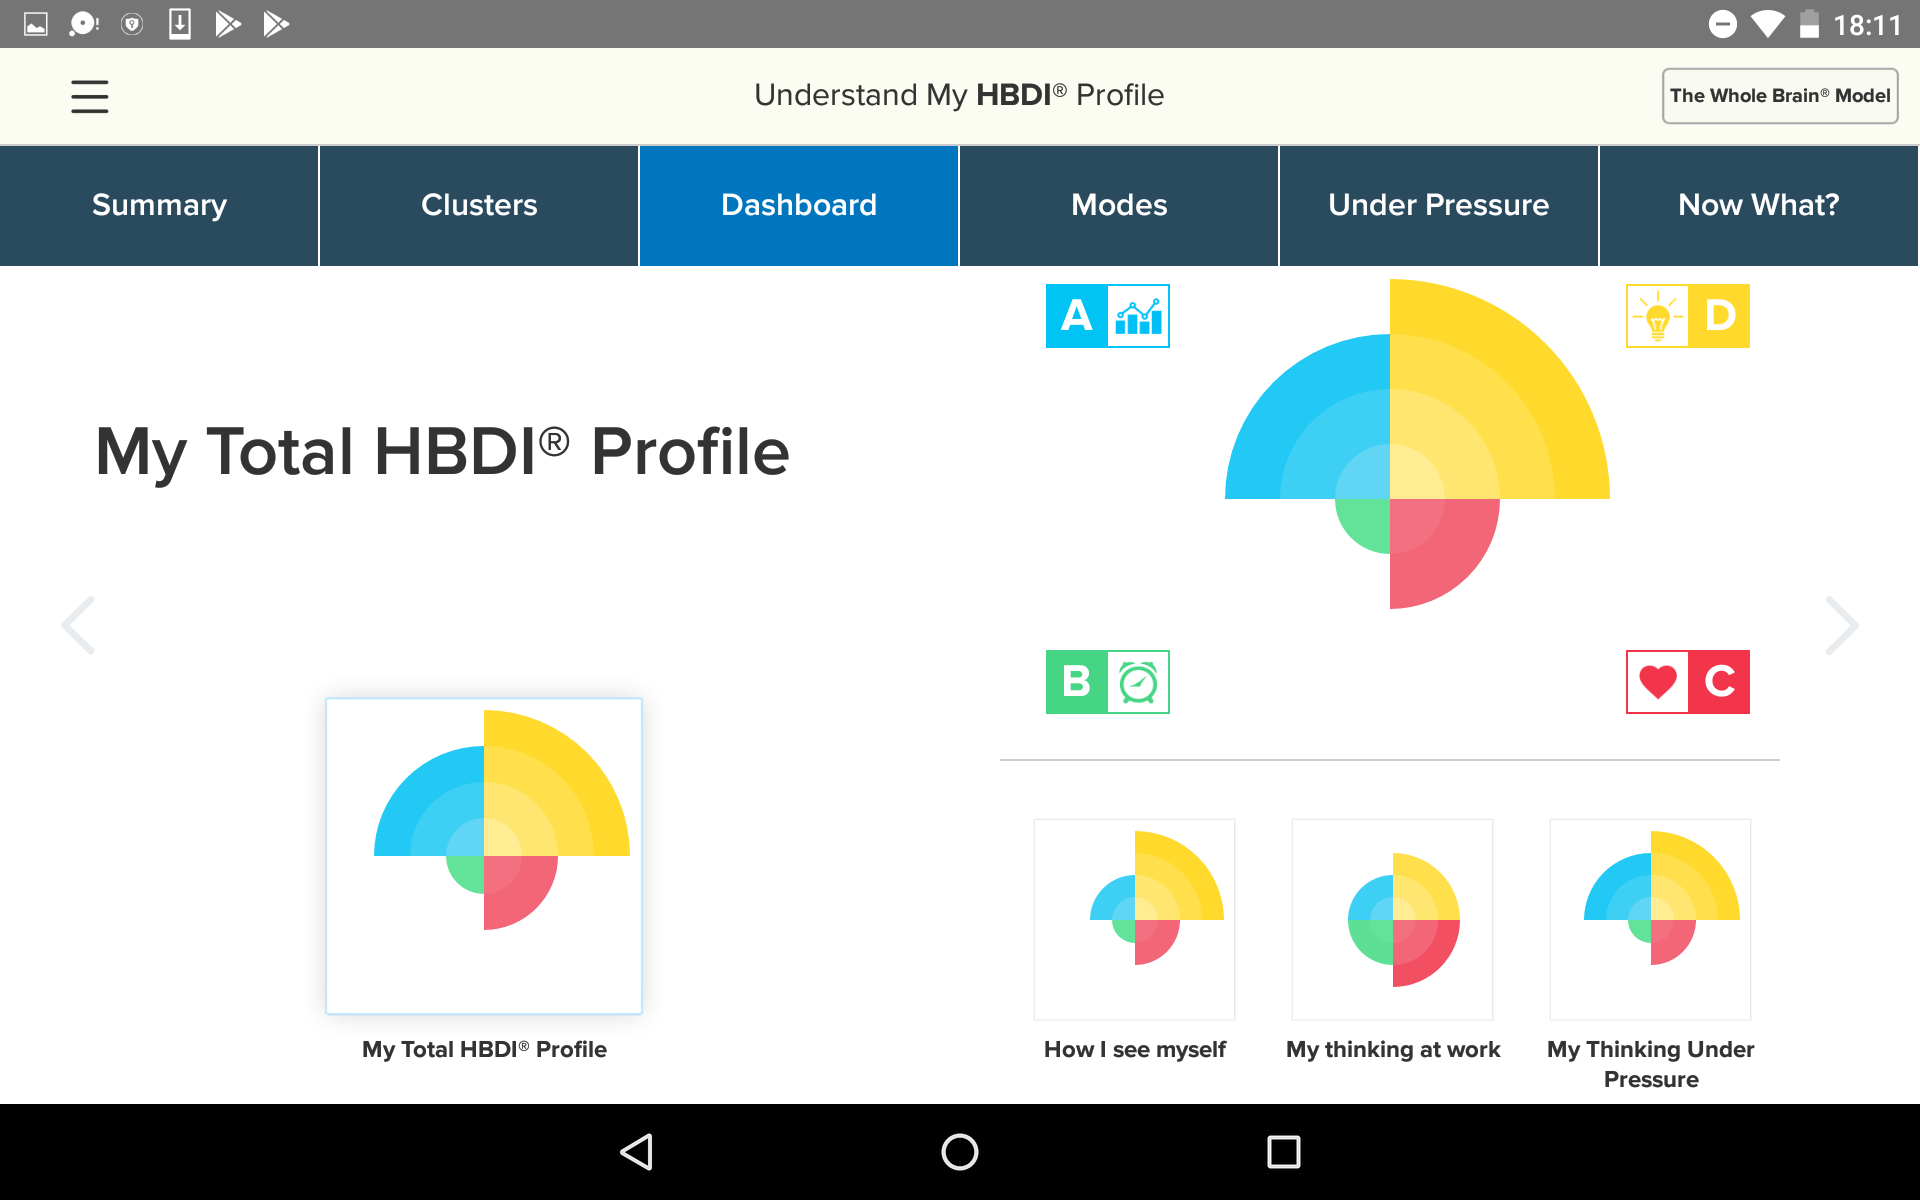Image resolution: width=1920 pixels, height=1200 pixels.
Task: Click the My Total HBDI Profile caption
Action: tap(484, 1050)
